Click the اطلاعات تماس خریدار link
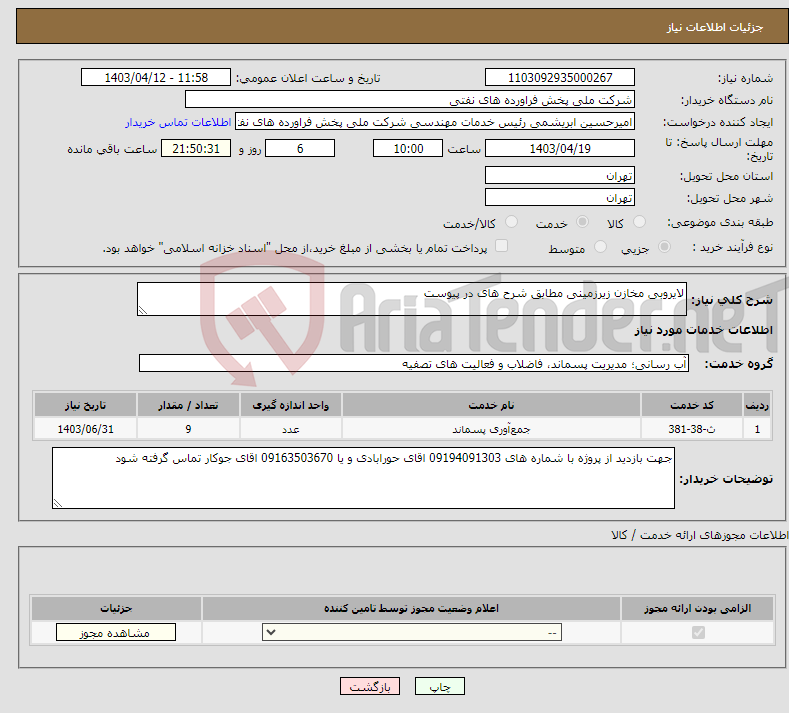The height and width of the screenshot is (713, 789). click(178, 122)
